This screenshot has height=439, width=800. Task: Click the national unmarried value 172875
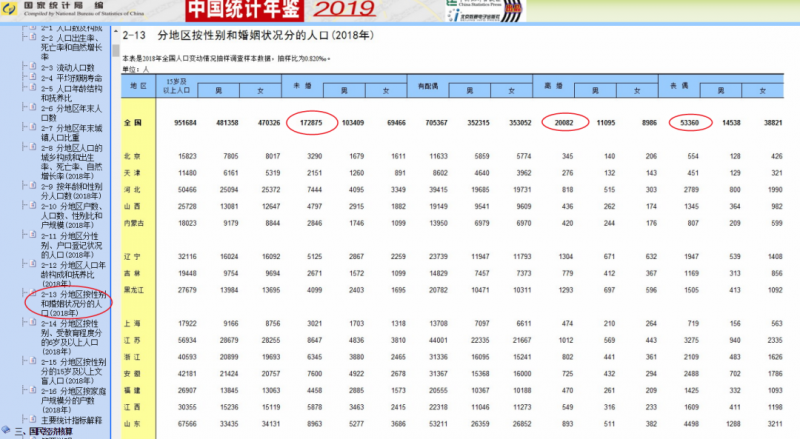tap(311, 123)
